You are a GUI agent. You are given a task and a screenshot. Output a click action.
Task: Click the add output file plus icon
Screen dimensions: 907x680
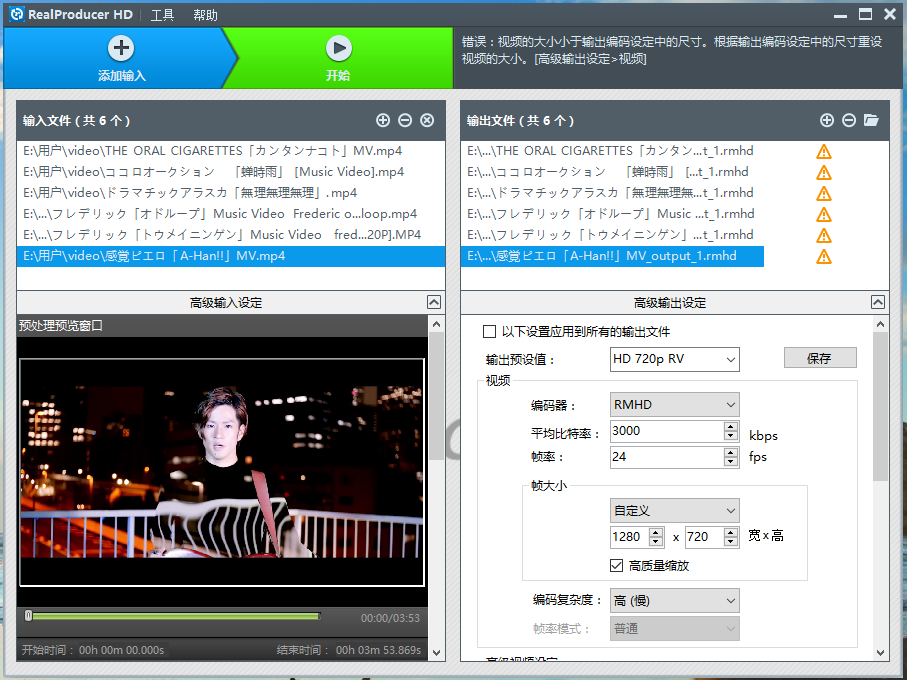(x=827, y=120)
